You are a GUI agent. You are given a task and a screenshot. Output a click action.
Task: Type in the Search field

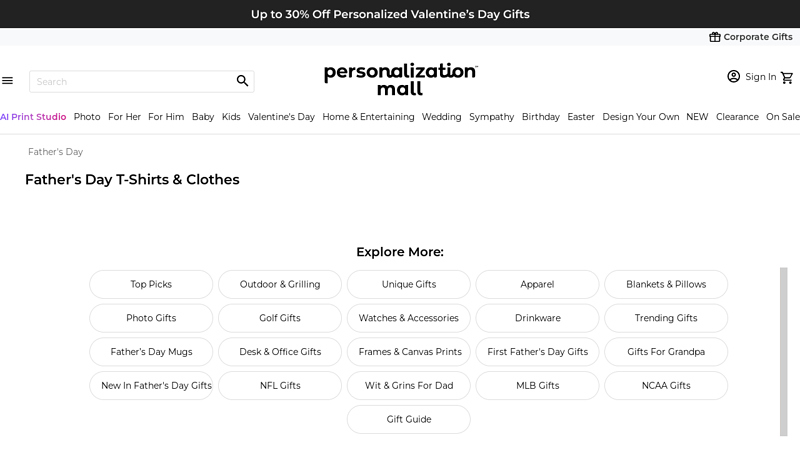pos(130,81)
